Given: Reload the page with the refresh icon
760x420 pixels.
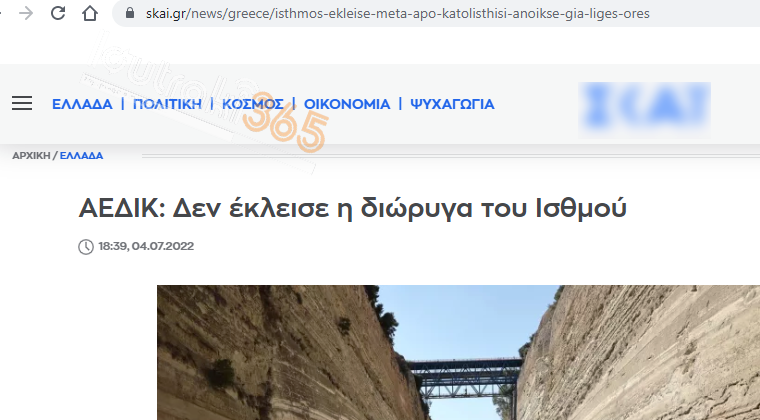Looking at the screenshot, I should tap(58, 13).
